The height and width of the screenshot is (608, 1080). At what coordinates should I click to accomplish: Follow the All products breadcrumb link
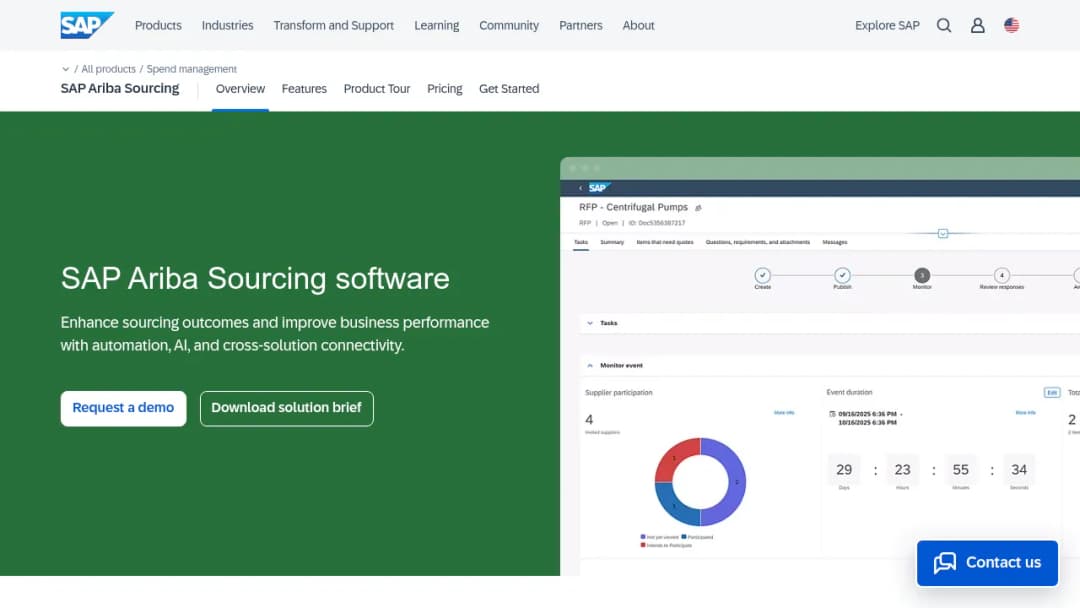(x=108, y=69)
